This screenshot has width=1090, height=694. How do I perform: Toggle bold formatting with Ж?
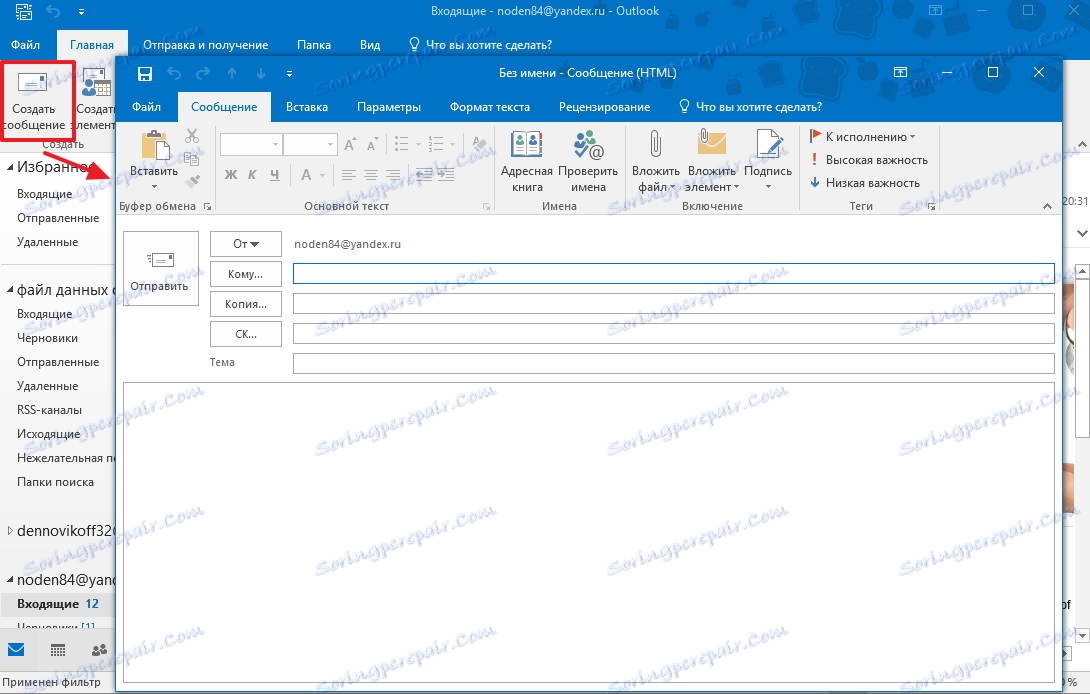click(231, 175)
